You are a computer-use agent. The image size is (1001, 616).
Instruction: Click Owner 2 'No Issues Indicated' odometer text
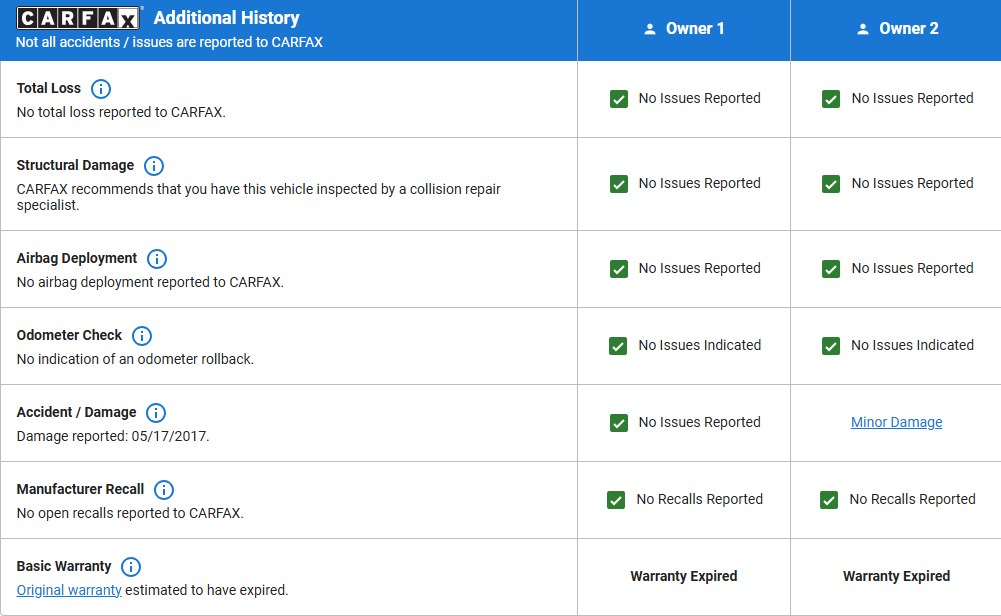912,345
